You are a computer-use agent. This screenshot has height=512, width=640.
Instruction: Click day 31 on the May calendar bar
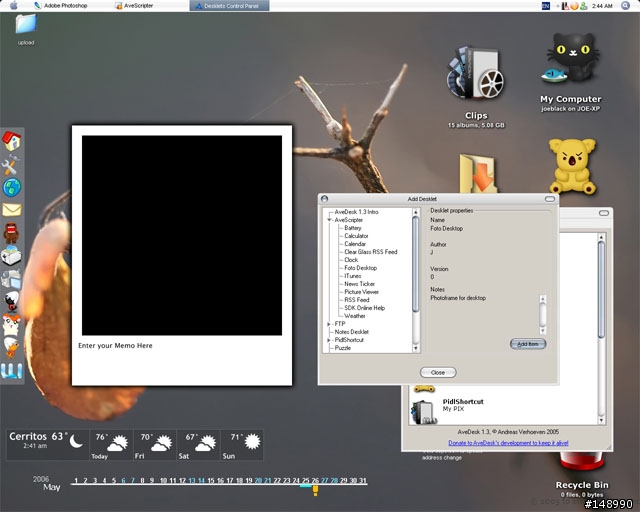point(362,481)
